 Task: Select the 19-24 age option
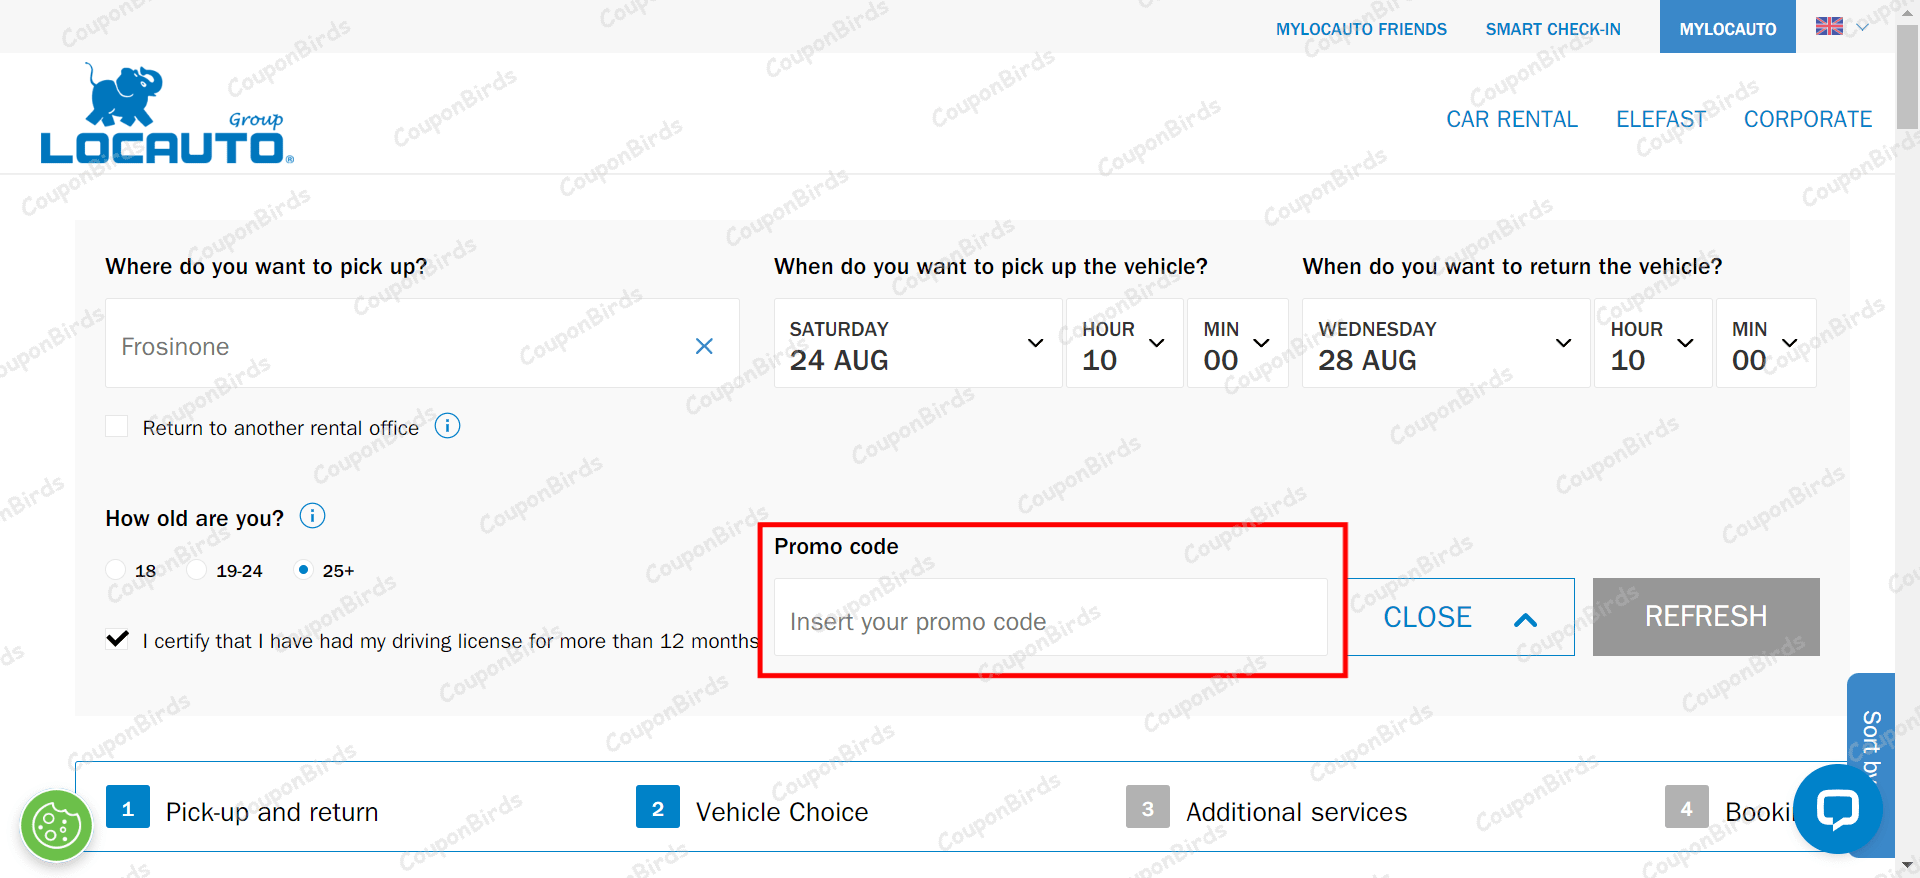tap(197, 570)
